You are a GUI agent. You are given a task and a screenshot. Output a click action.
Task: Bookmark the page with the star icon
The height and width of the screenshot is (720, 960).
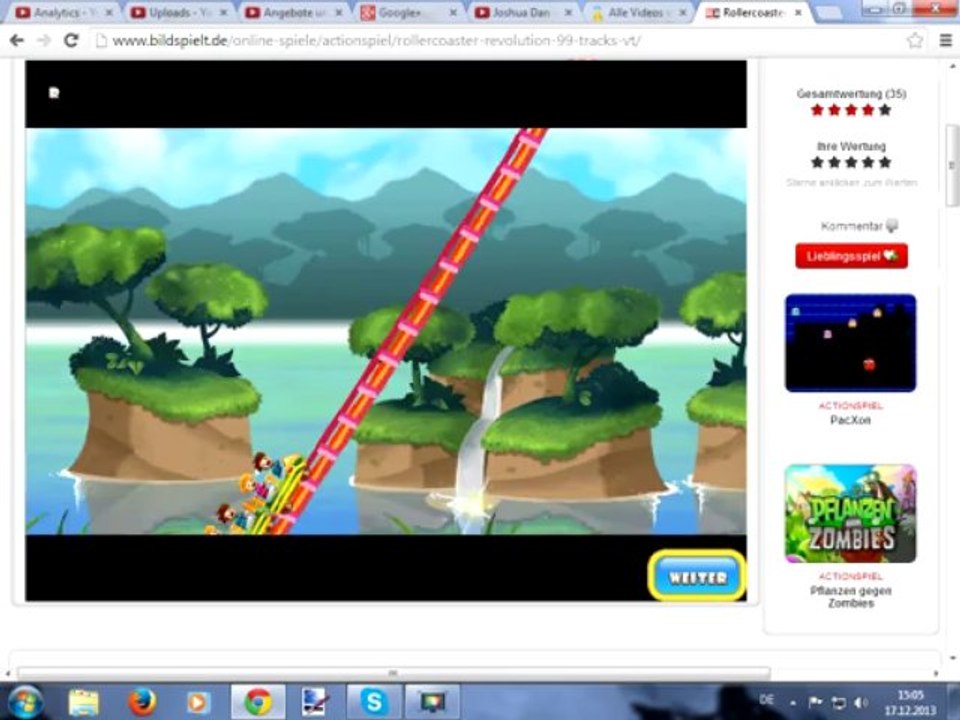point(915,40)
